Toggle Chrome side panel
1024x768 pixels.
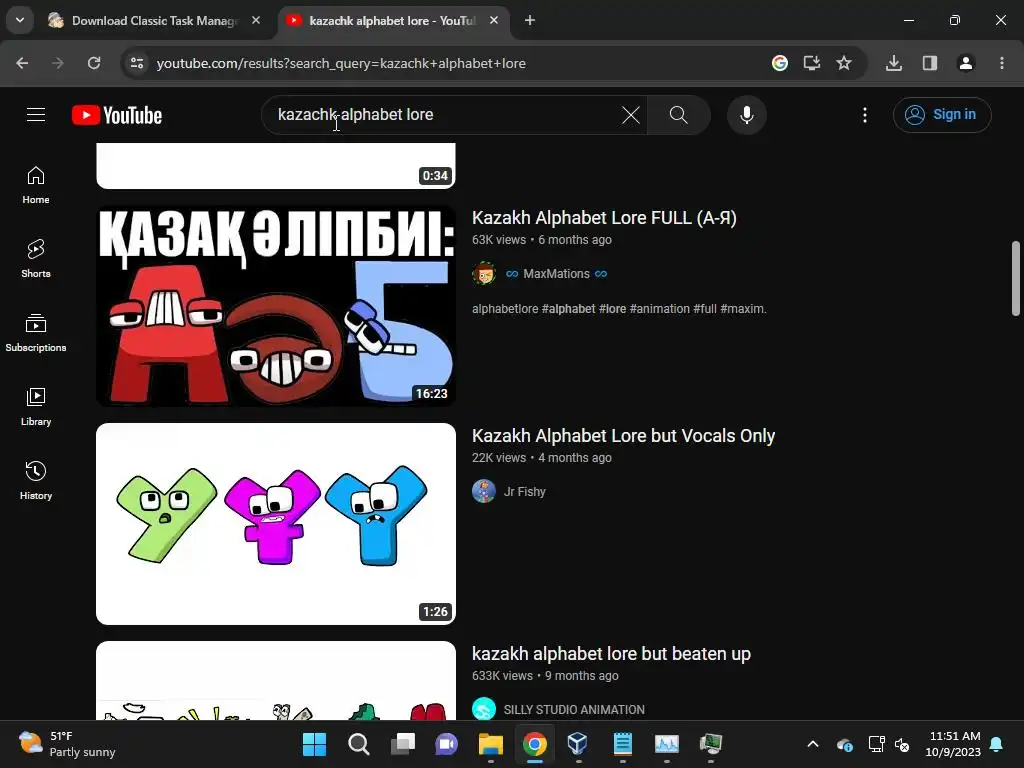[930, 63]
